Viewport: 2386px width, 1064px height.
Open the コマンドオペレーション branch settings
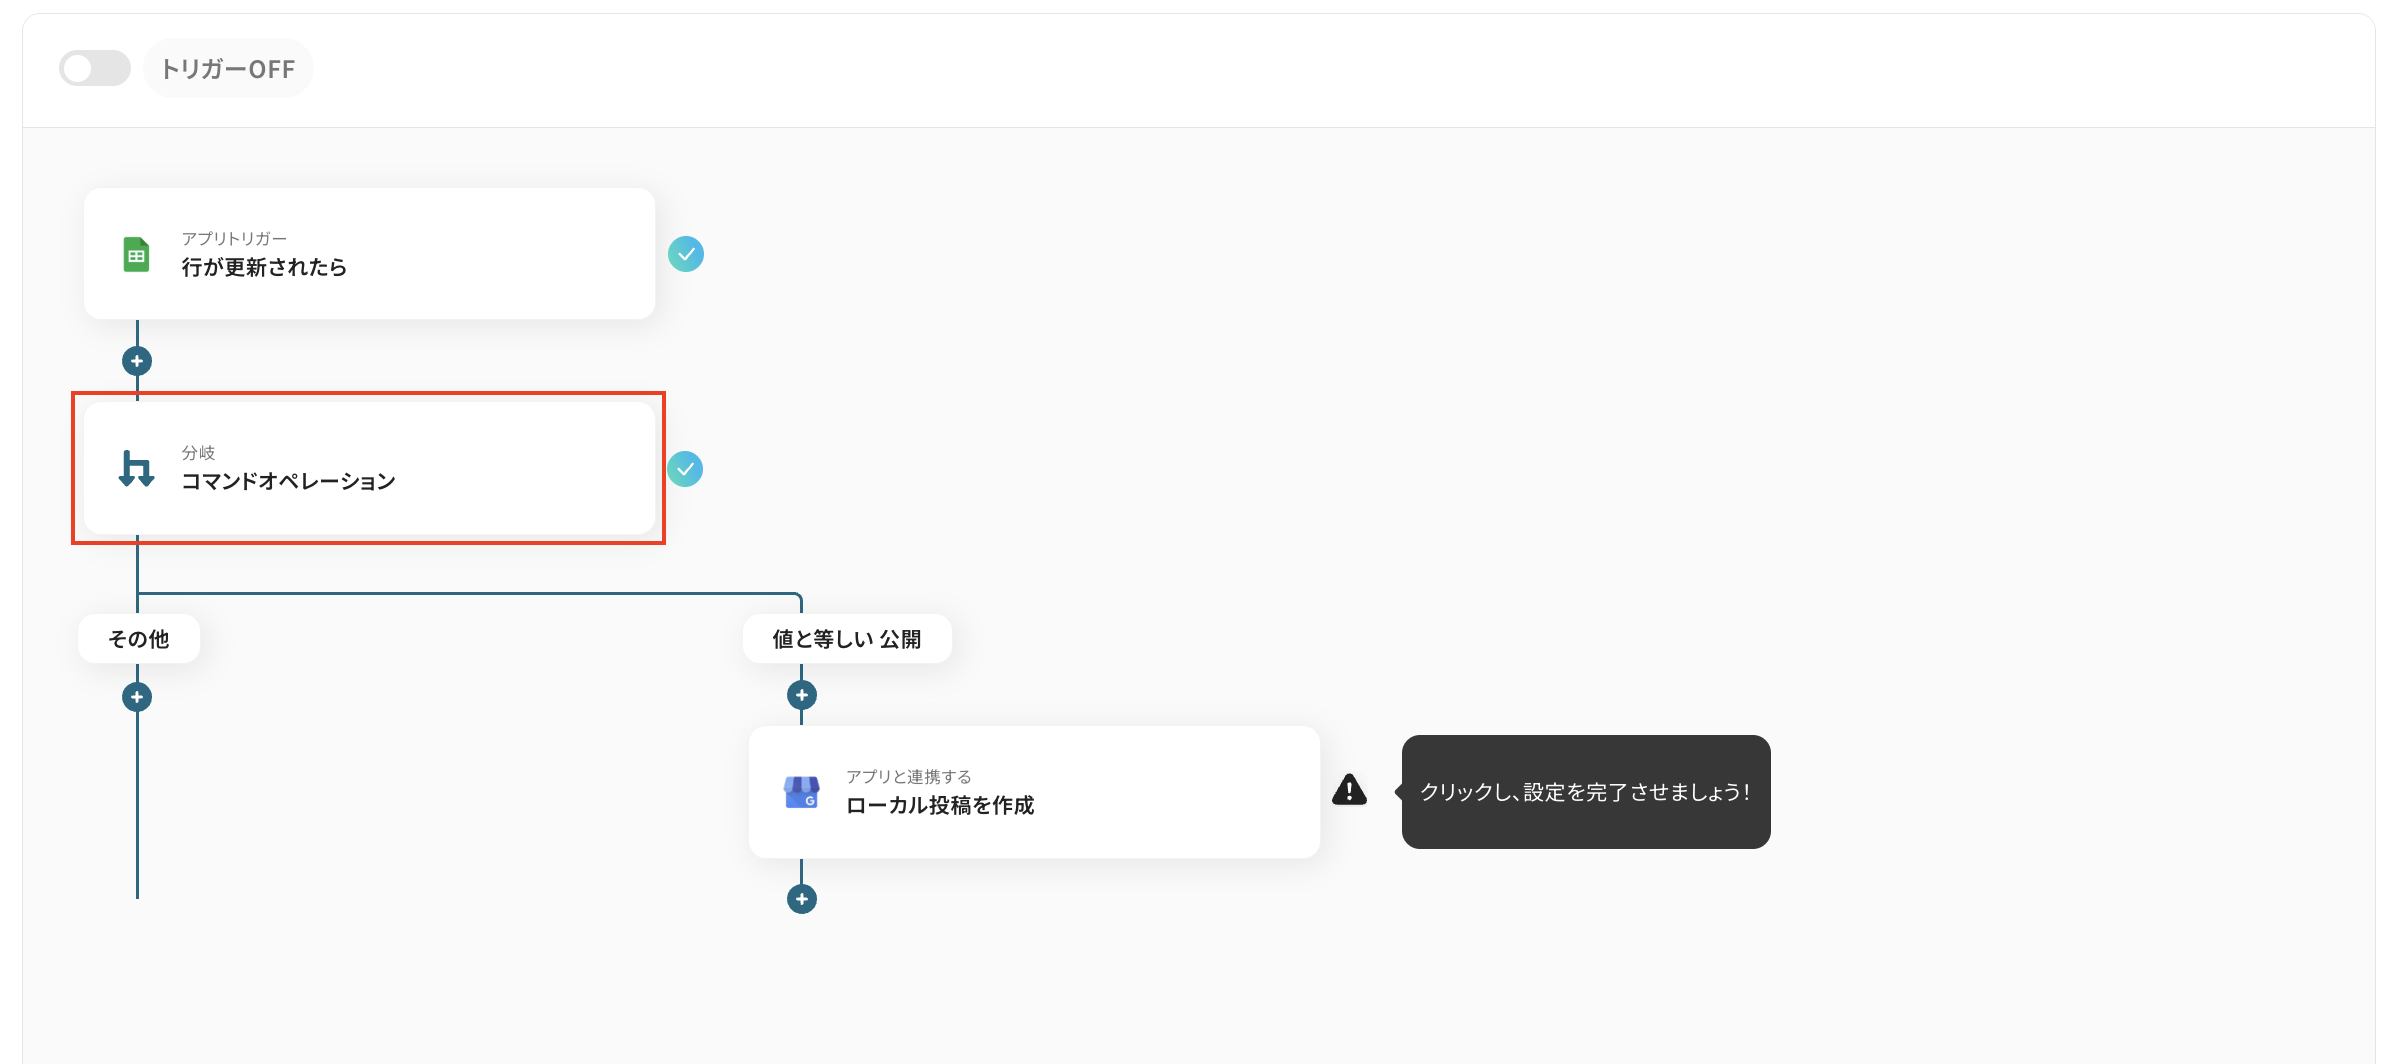point(368,468)
